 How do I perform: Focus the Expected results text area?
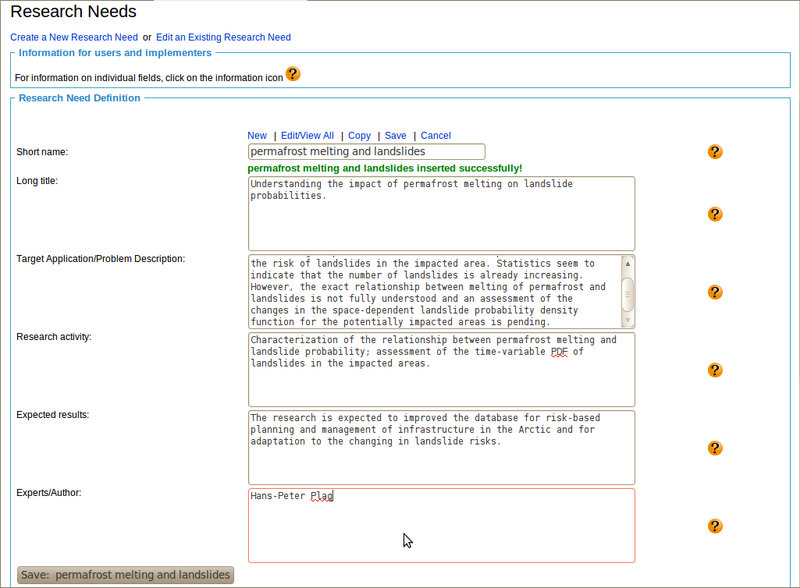pos(441,448)
